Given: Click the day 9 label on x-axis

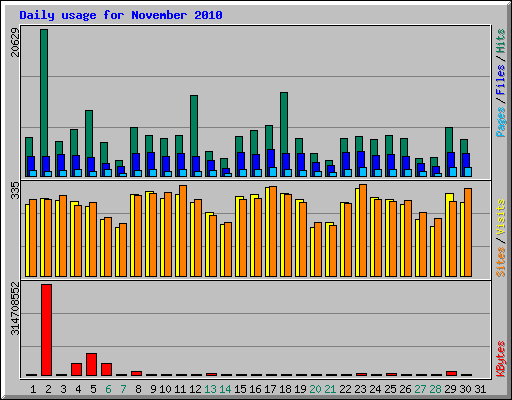Looking at the screenshot, I should pos(153,389).
